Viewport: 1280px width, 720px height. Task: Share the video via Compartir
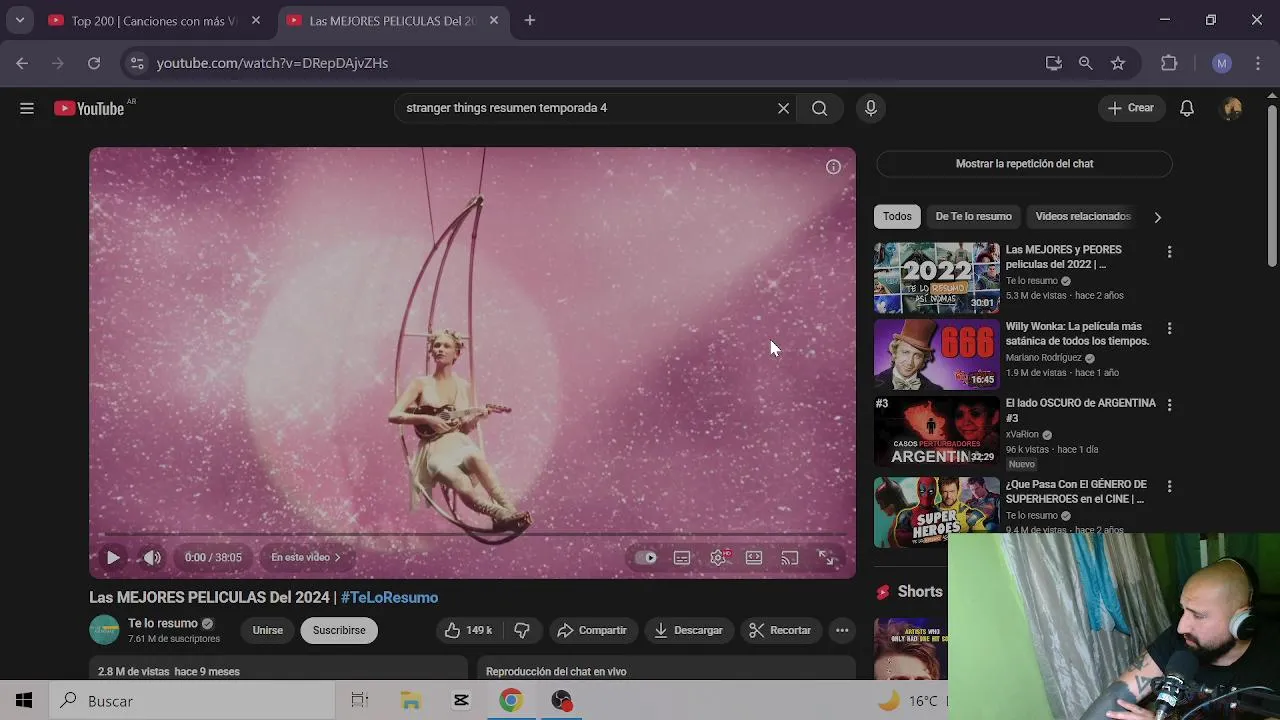(x=592, y=630)
